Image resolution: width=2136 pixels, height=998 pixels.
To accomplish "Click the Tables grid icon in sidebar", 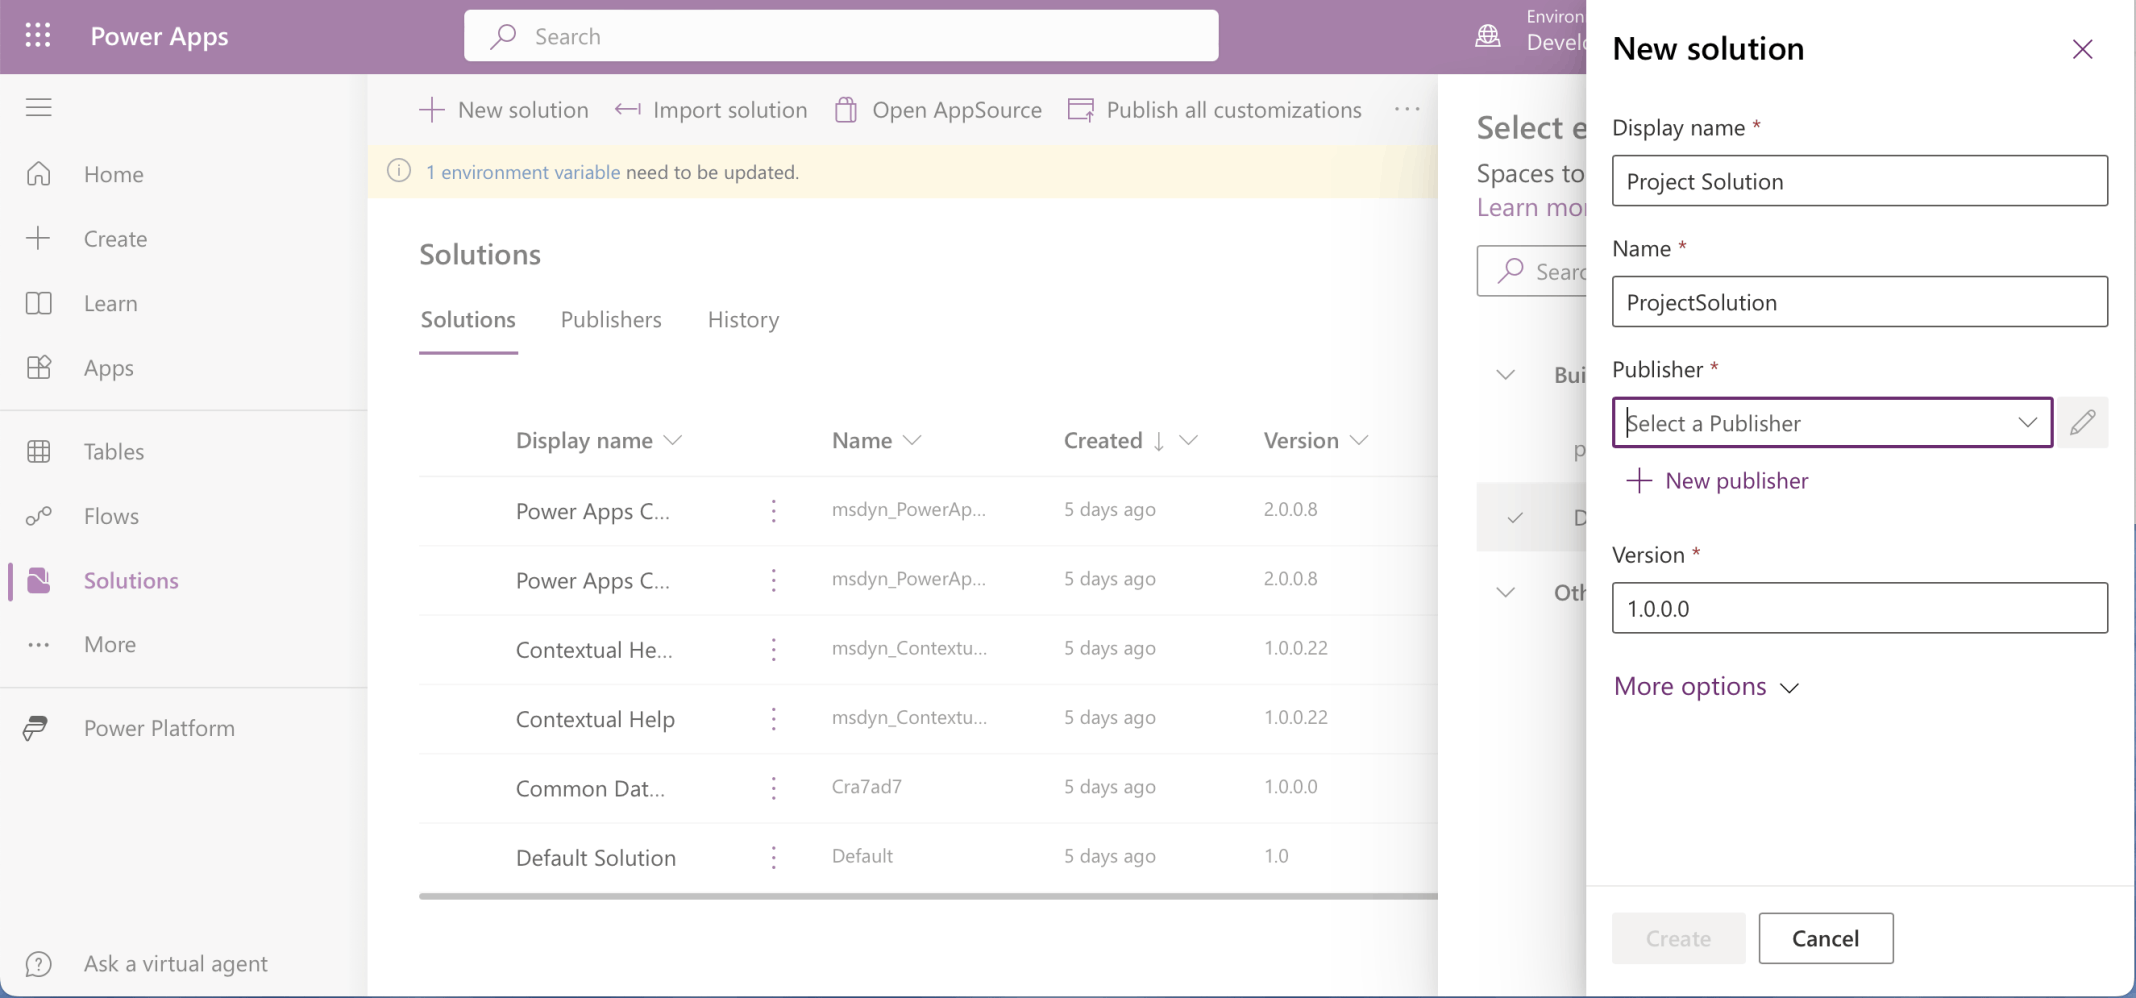I will coord(39,452).
